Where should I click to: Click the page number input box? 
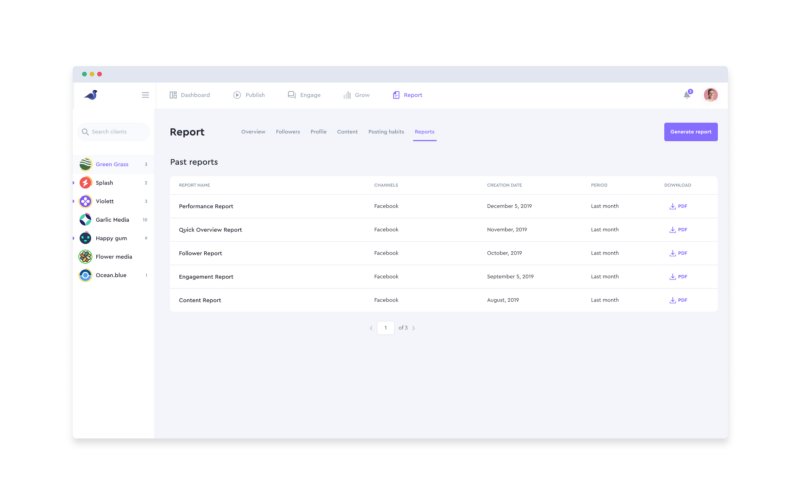(x=386, y=328)
